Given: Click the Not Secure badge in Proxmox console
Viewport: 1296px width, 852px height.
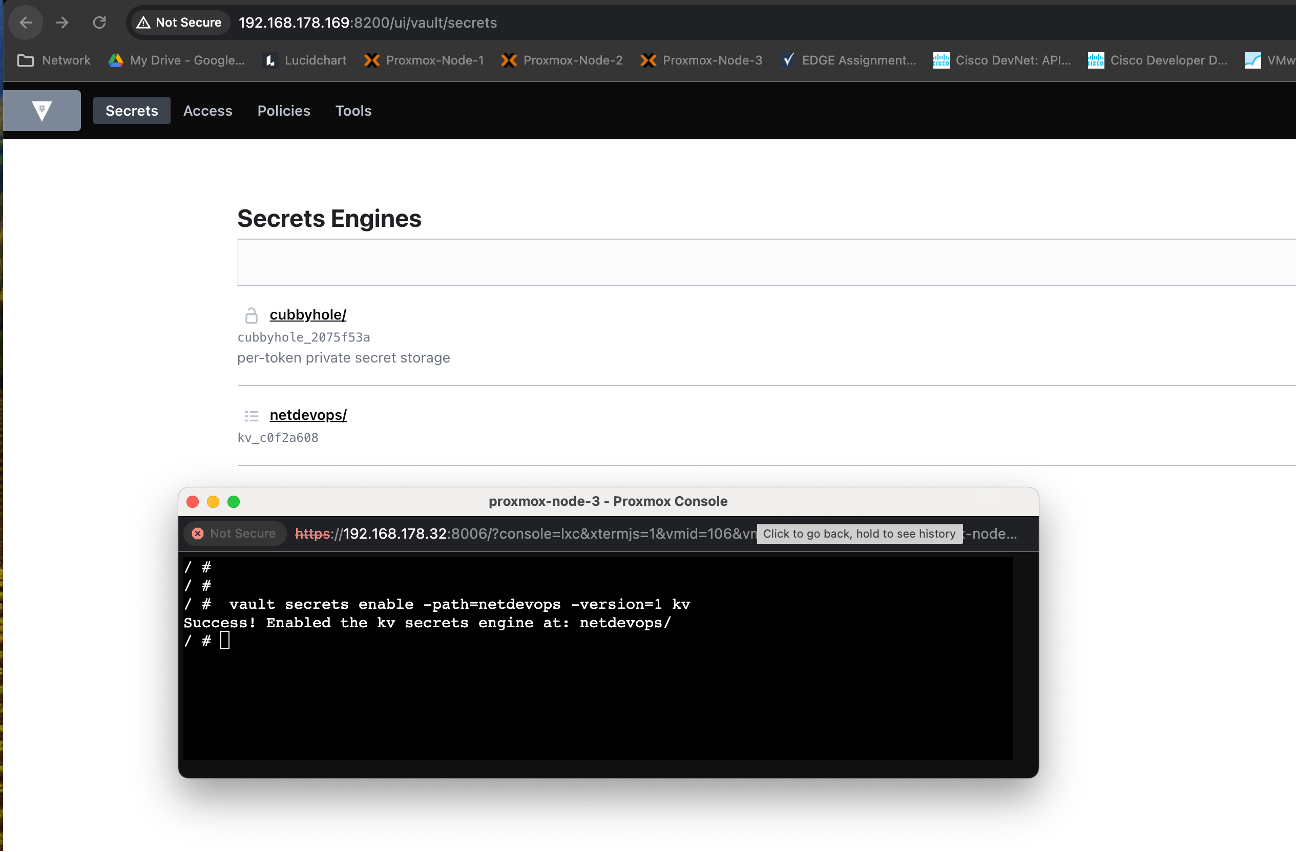Looking at the screenshot, I should [x=234, y=534].
